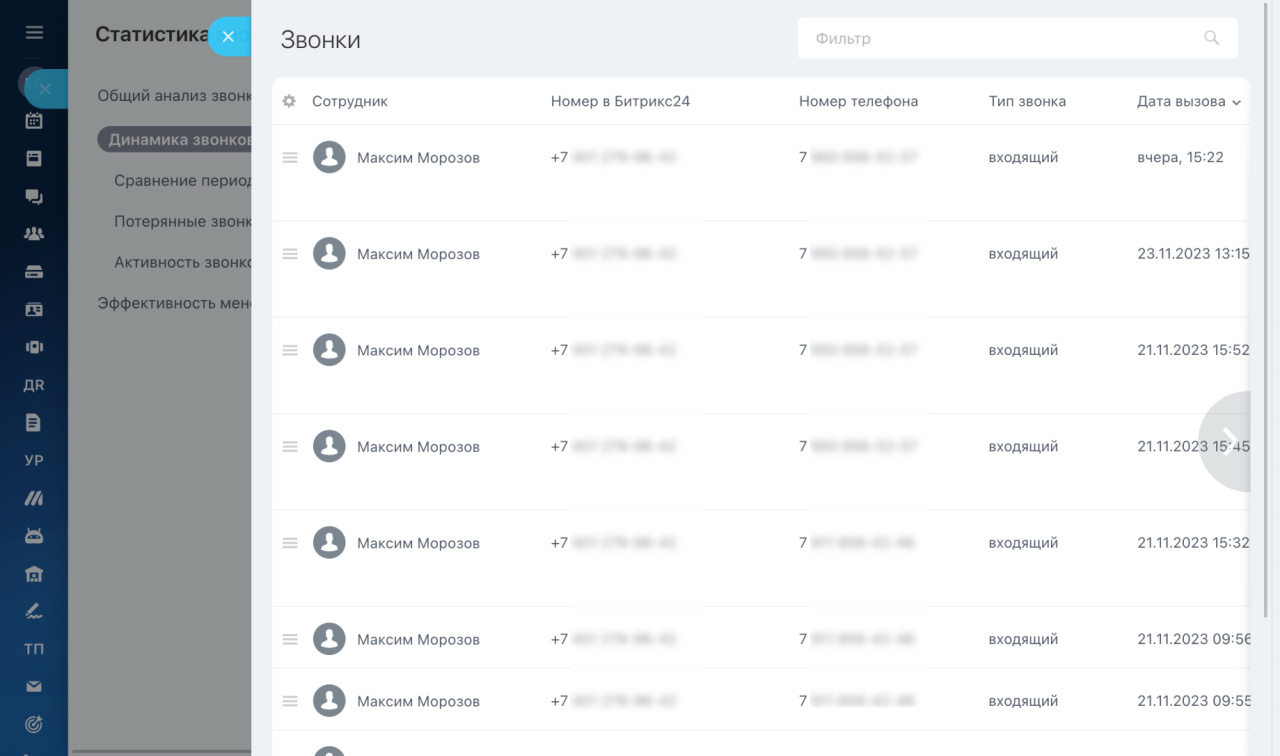Open Сравнение периодов report

182,181
